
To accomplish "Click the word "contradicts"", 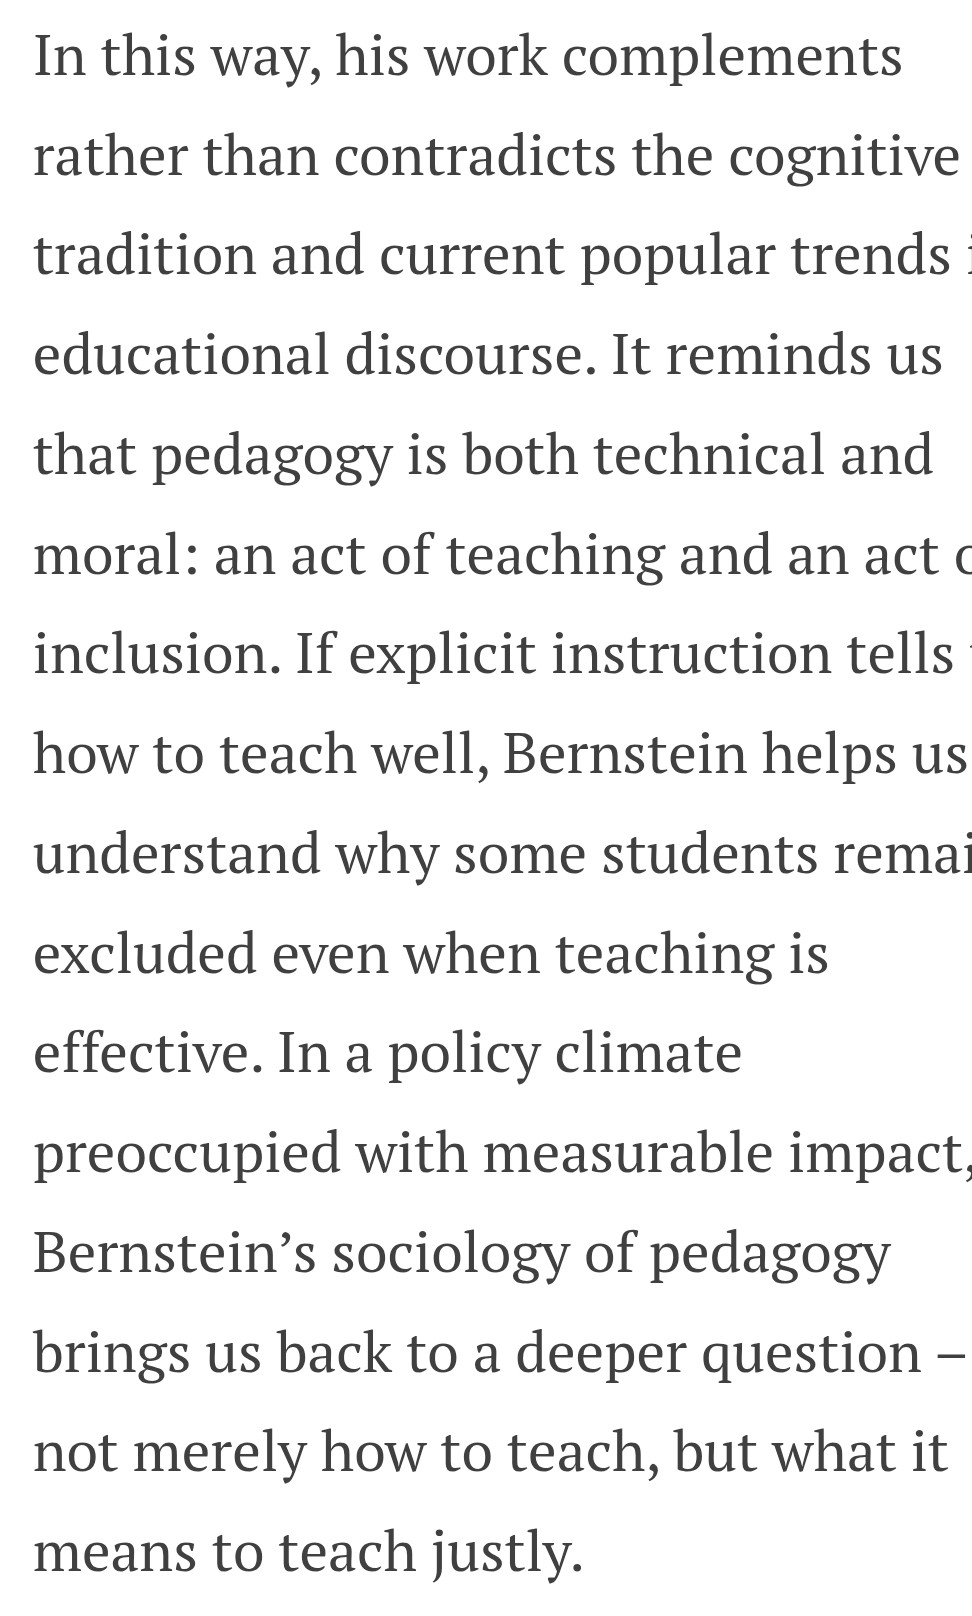I will click(x=474, y=156).
